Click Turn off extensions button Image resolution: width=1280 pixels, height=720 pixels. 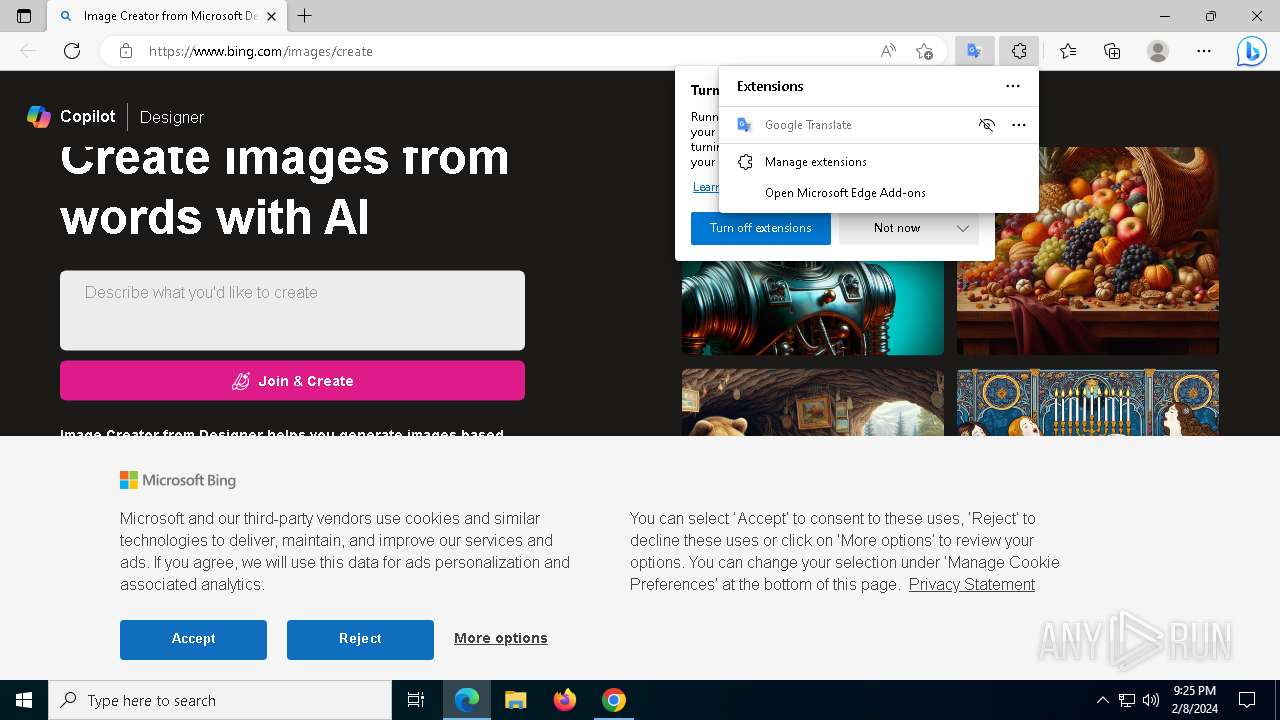pos(761,228)
